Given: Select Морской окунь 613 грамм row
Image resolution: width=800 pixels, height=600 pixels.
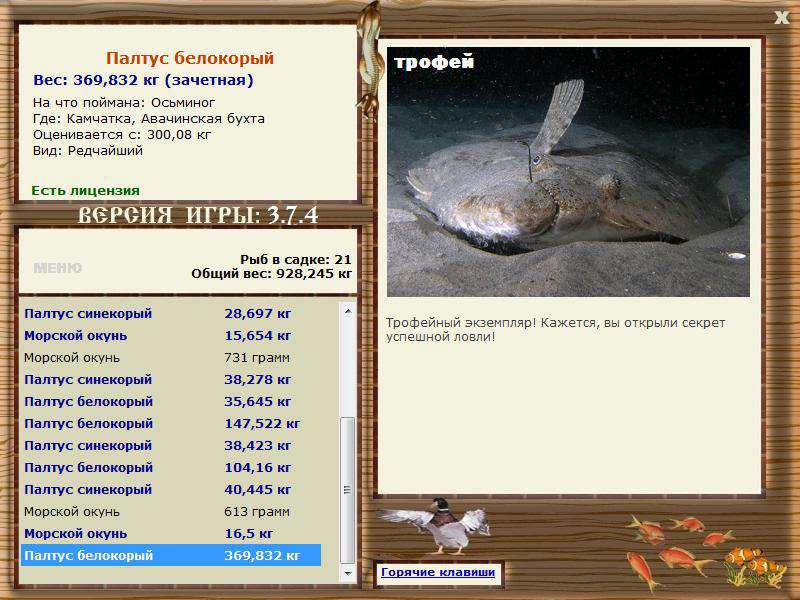Looking at the screenshot, I should (x=170, y=511).
